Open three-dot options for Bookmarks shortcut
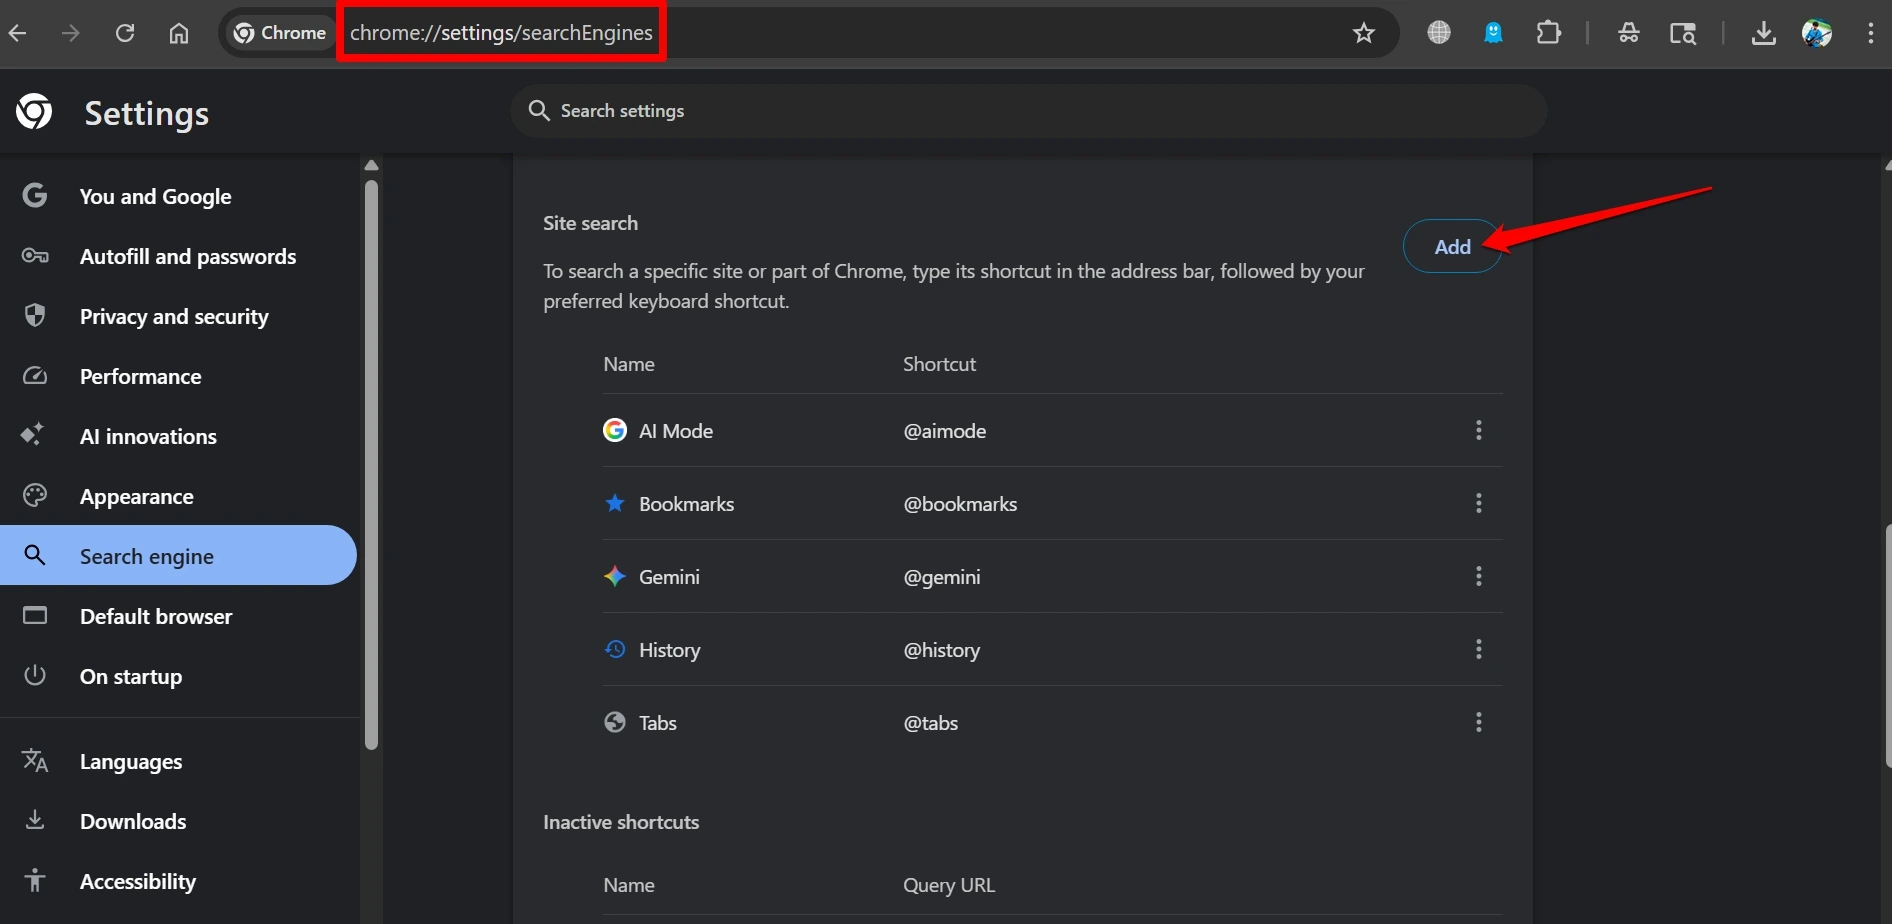1892x924 pixels. [1479, 503]
